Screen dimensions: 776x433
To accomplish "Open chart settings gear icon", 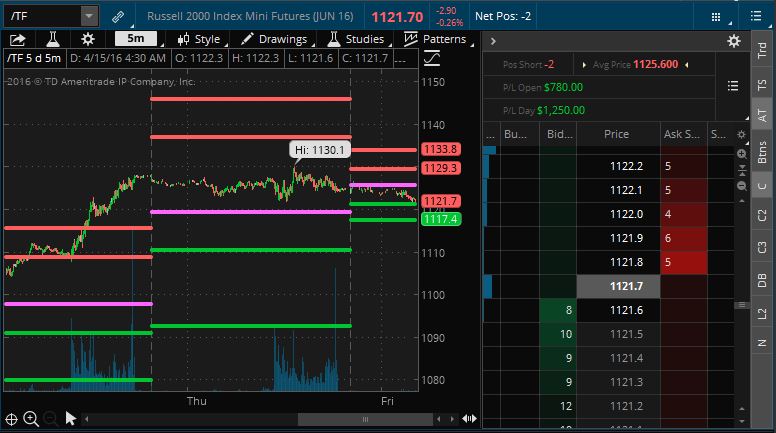I will tap(88, 39).
